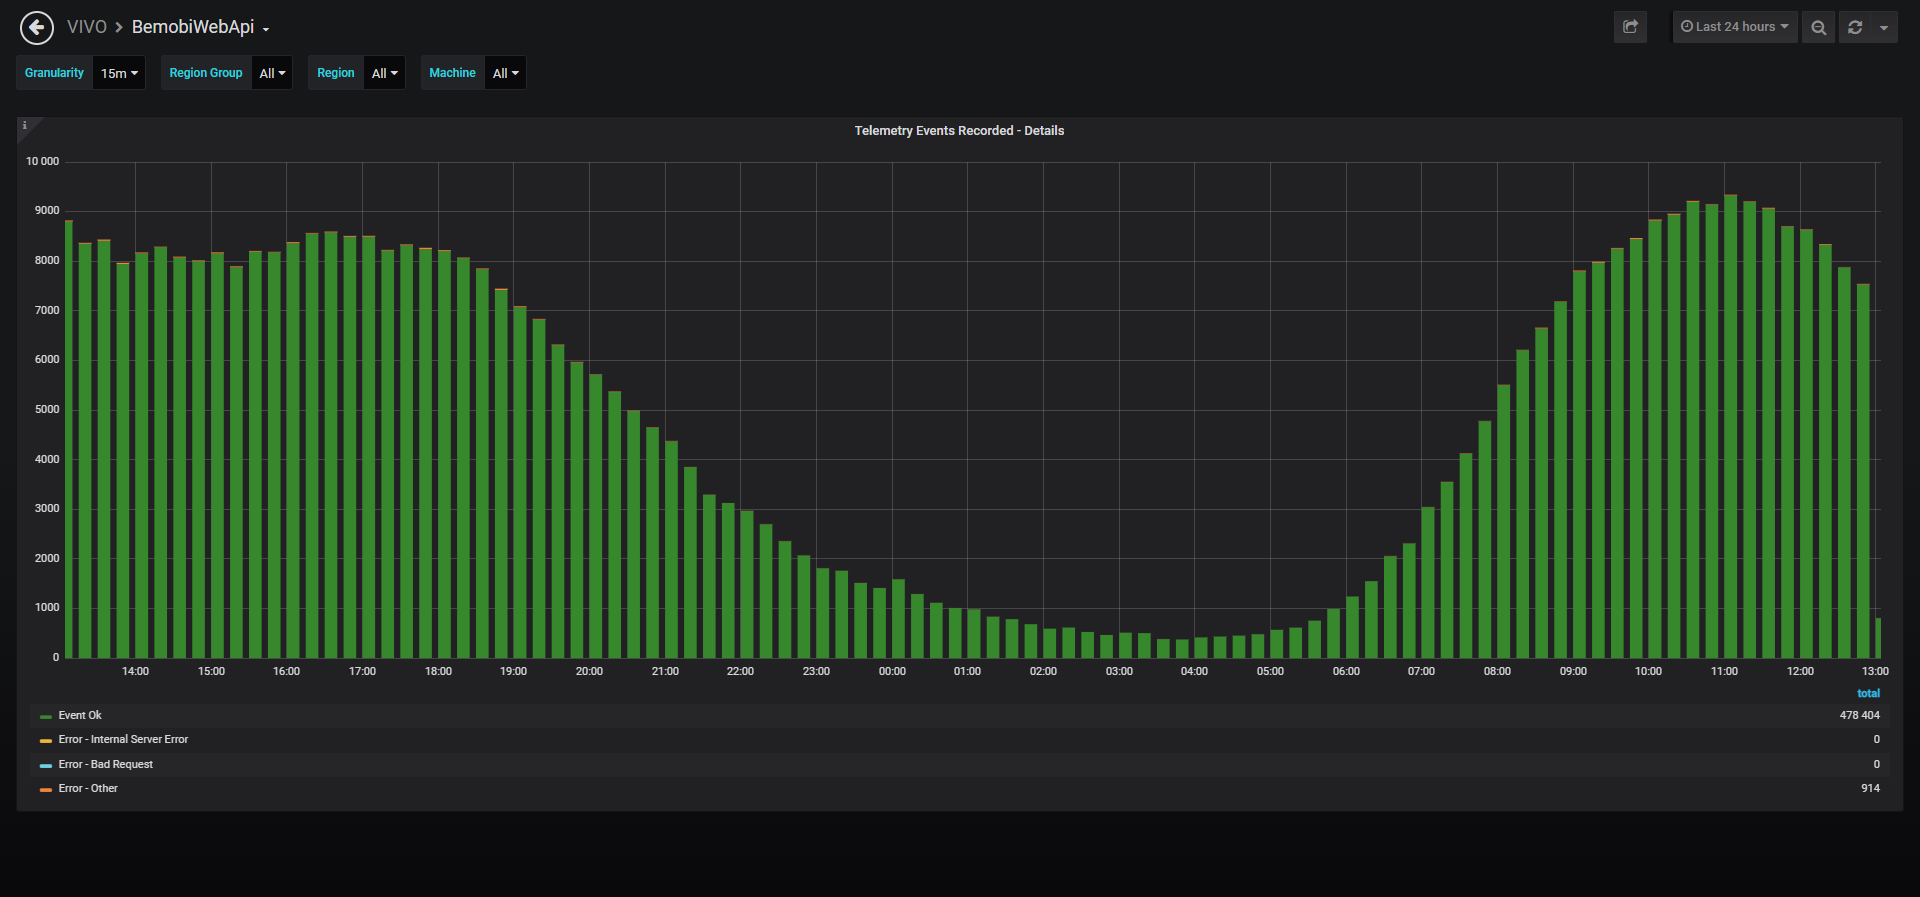This screenshot has width=1920, height=897.
Task: Toggle the Error - Bad Request legend series
Action: 106,764
